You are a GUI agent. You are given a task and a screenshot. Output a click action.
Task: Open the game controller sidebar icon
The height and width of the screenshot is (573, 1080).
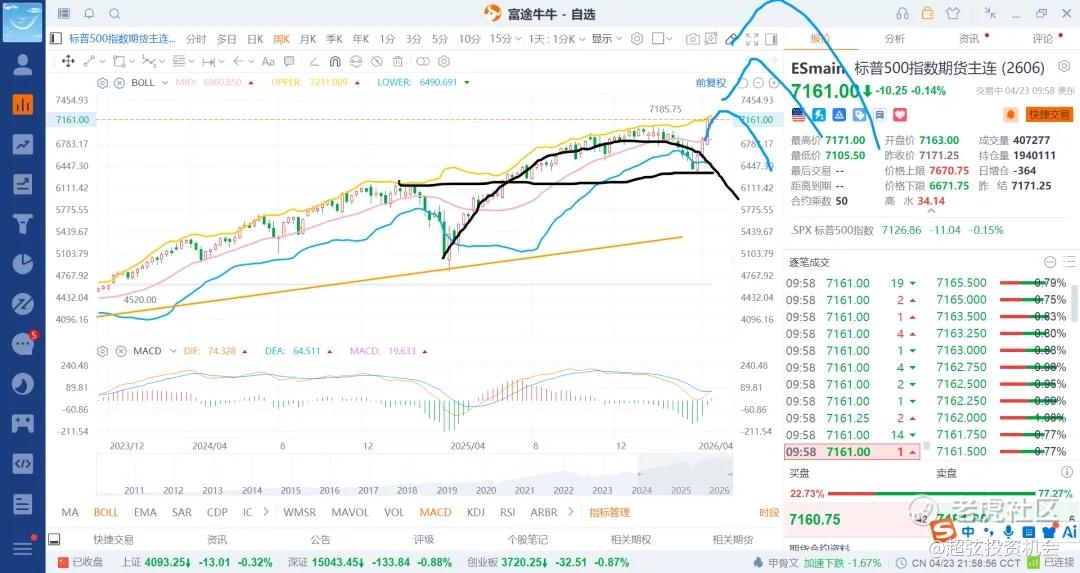click(23, 423)
